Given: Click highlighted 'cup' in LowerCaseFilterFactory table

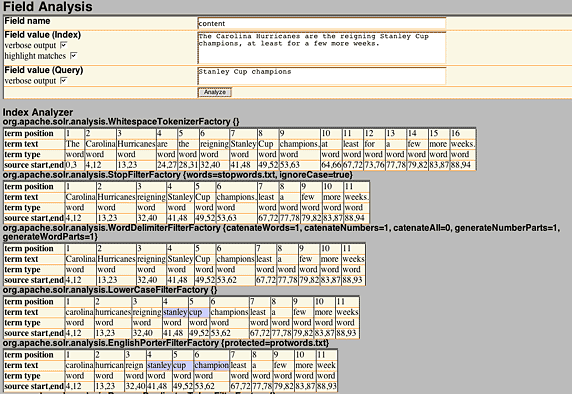Looking at the screenshot, I should pos(196,312).
